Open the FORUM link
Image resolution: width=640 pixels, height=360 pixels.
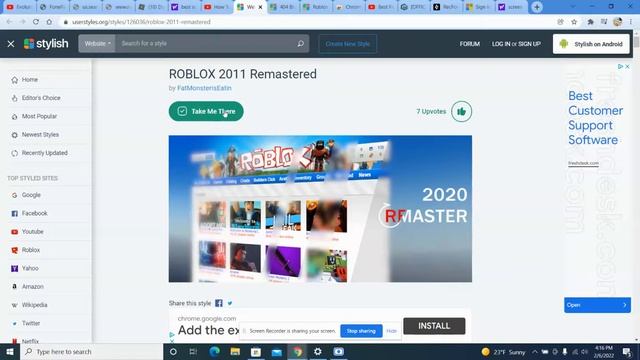469,44
